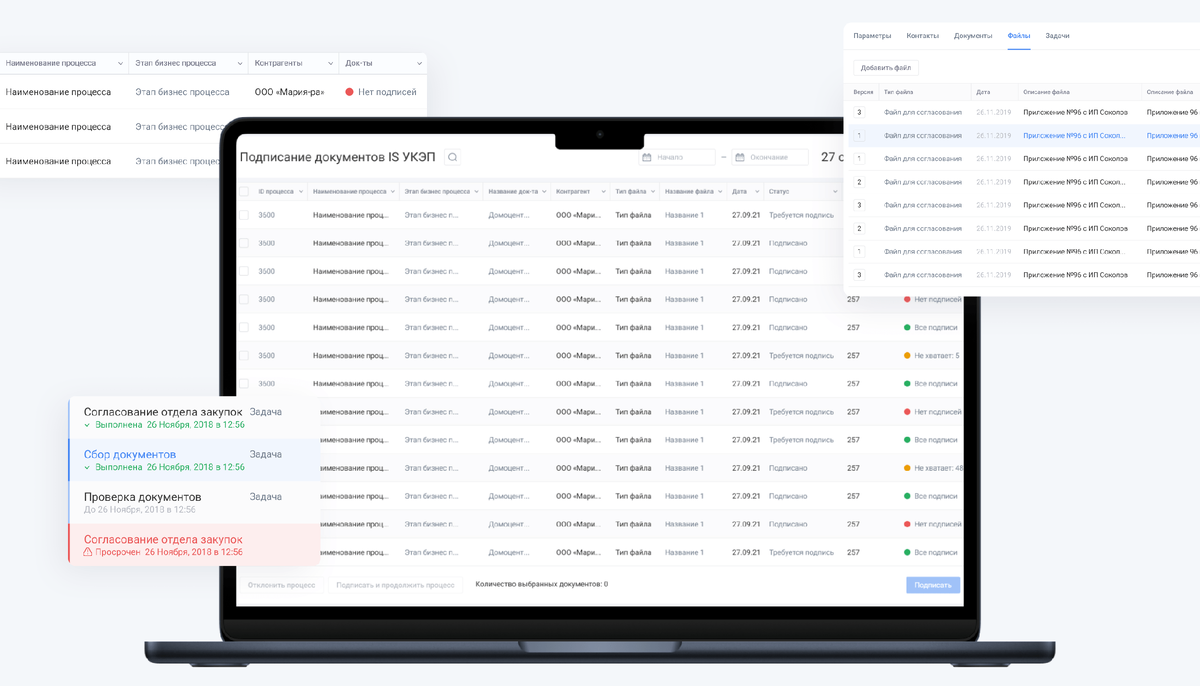Open the Сбор документов task card
This screenshot has height=686, width=1200.
tap(194, 460)
